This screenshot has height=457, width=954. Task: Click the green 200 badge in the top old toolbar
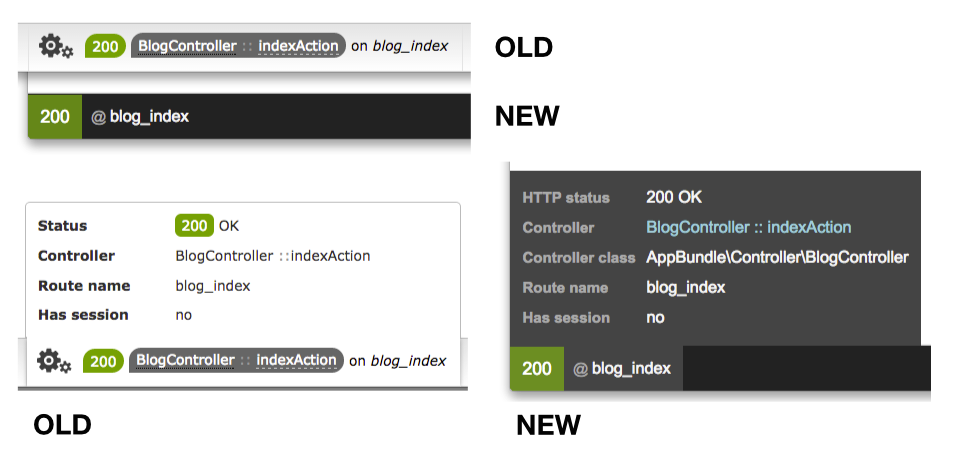(104, 46)
